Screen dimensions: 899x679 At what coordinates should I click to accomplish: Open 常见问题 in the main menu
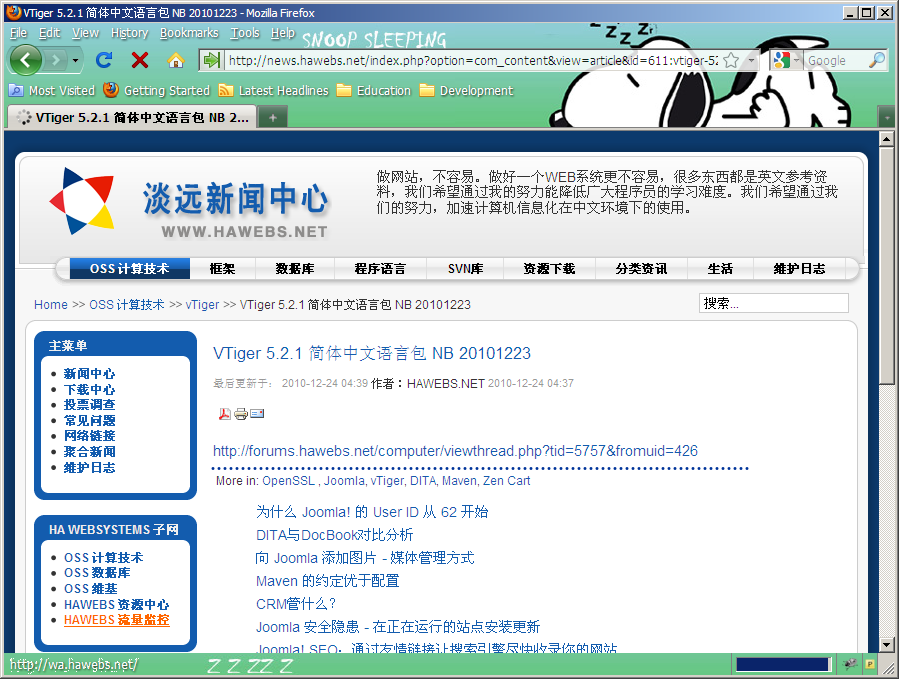[89, 420]
